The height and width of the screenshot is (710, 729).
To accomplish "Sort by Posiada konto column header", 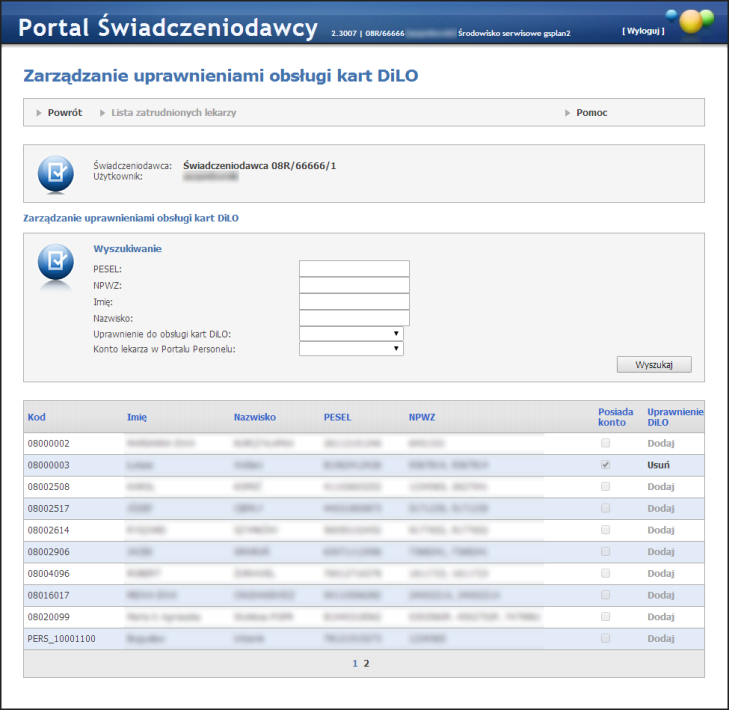I will 616,417.
